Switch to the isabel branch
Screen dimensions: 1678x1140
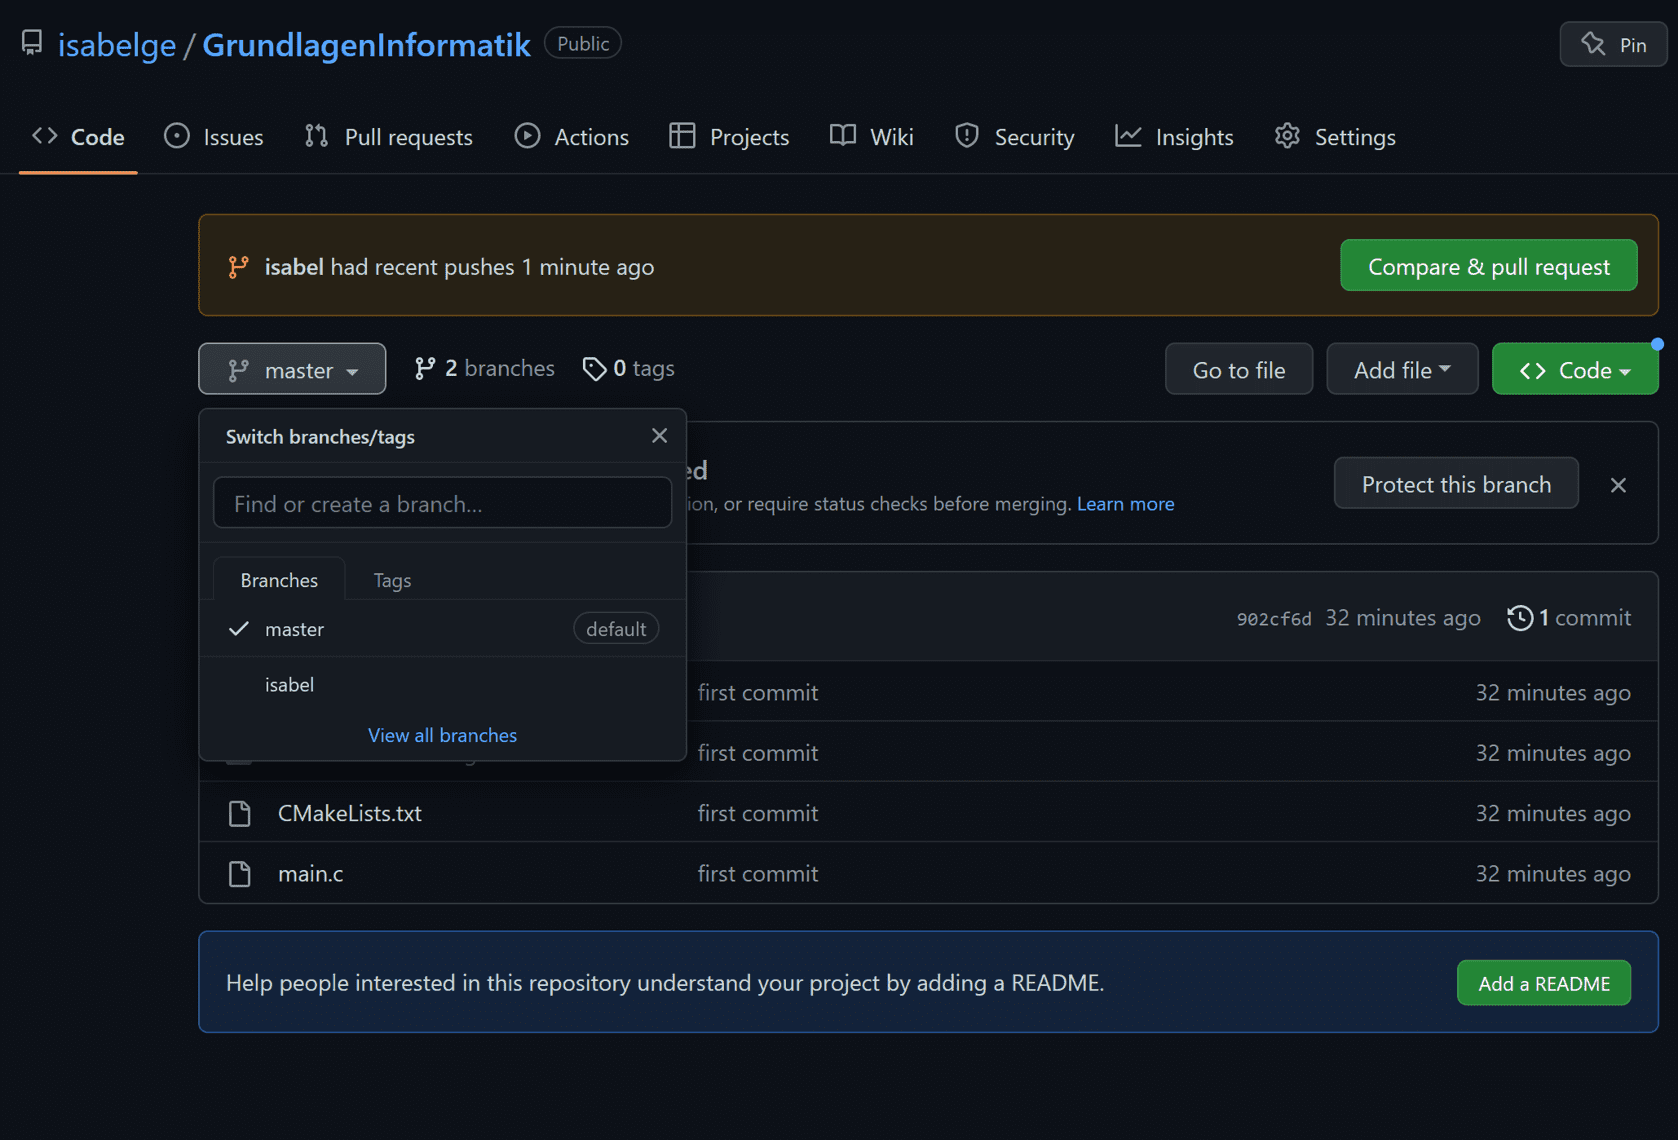(442, 685)
